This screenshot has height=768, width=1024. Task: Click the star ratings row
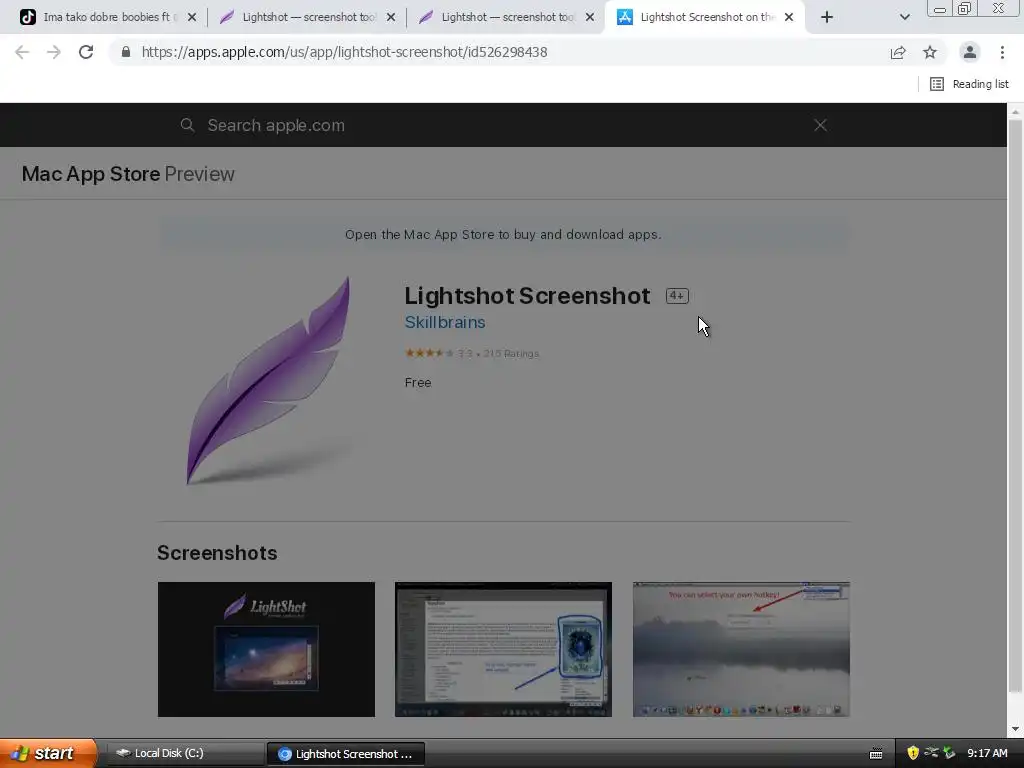click(472, 353)
